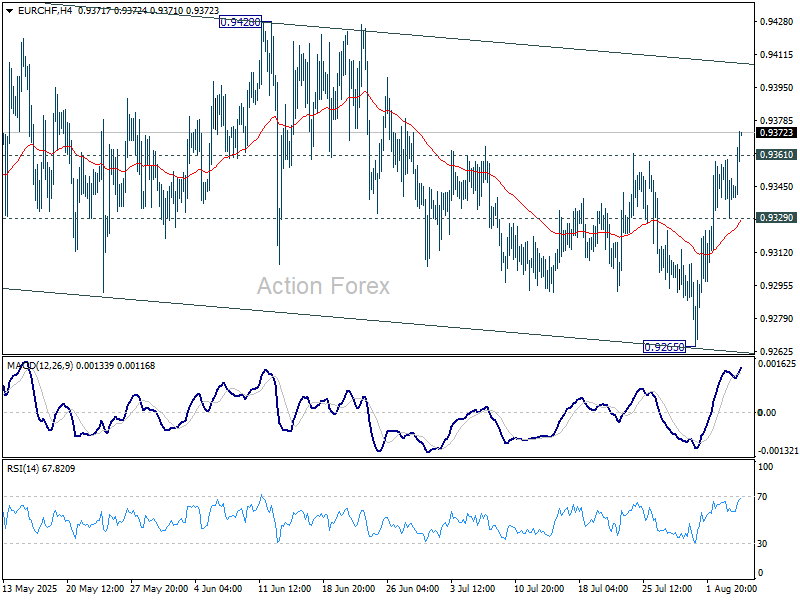Viewport: 800px width, 600px height.
Task: Click the 25 Jul 12:00 time label
Action: click(x=665, y=589)
